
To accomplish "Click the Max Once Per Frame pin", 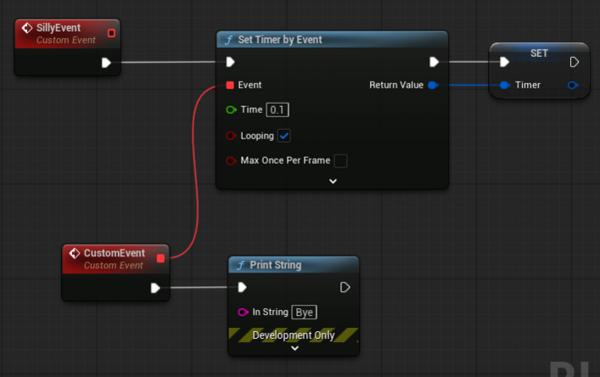I will coord(231,161).
